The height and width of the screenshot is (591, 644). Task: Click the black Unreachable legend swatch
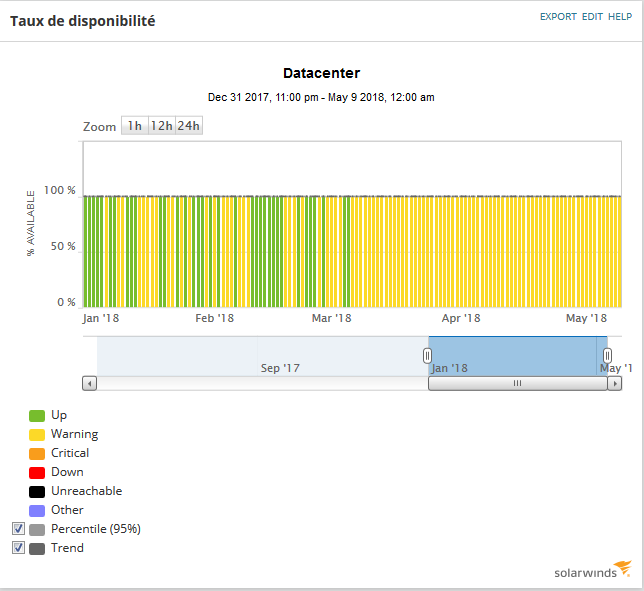[37, 492]
